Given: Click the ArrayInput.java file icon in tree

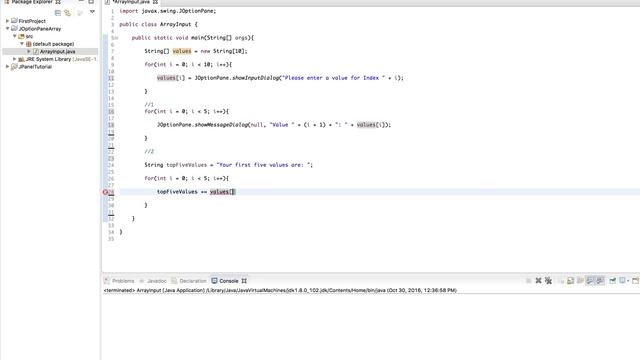Looking at the screenshot, I should coord(36,51).
